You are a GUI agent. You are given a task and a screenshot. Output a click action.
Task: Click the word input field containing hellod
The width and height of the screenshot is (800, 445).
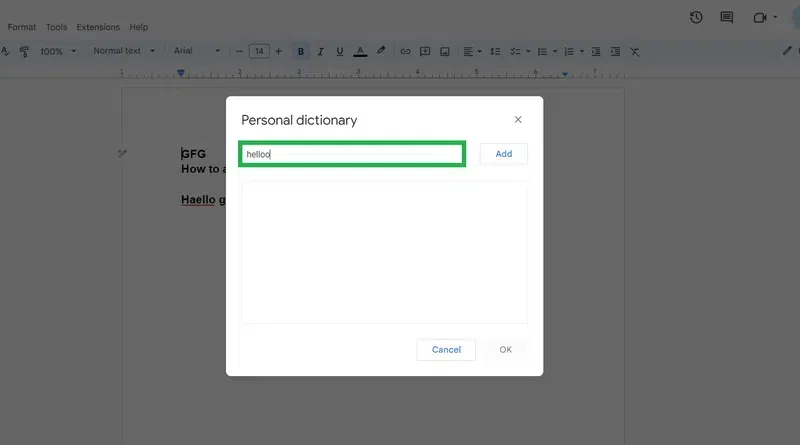352,154
